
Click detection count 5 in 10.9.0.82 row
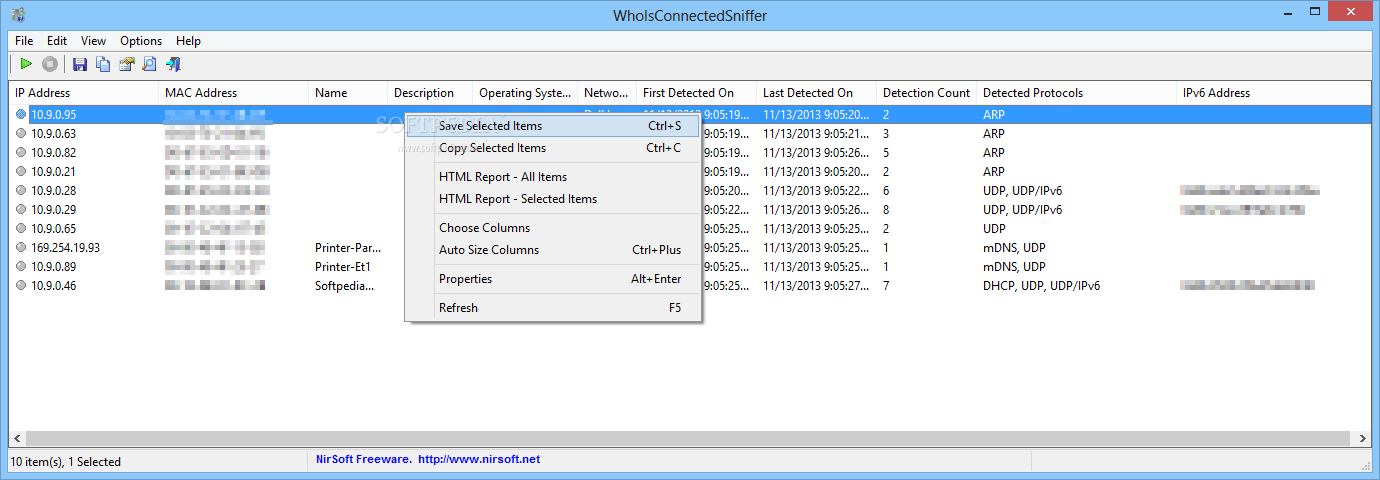tap(886, 153)
